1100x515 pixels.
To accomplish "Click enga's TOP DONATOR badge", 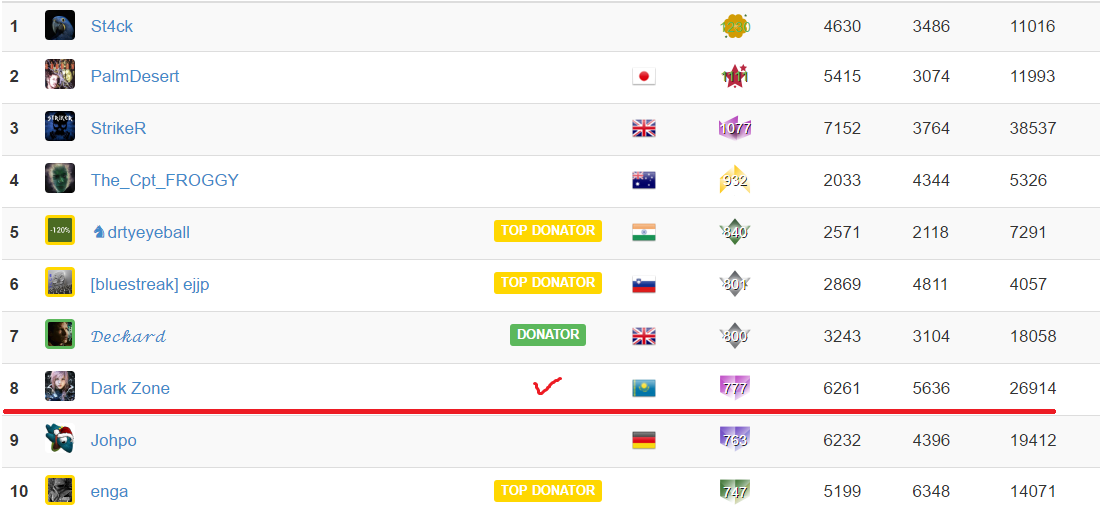I will [548, 490].
